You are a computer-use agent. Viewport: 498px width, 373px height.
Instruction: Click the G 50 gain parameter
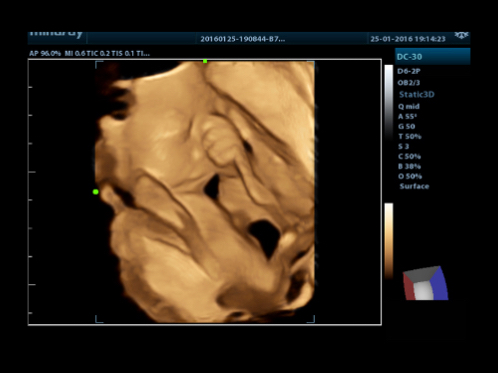(406, 126)
